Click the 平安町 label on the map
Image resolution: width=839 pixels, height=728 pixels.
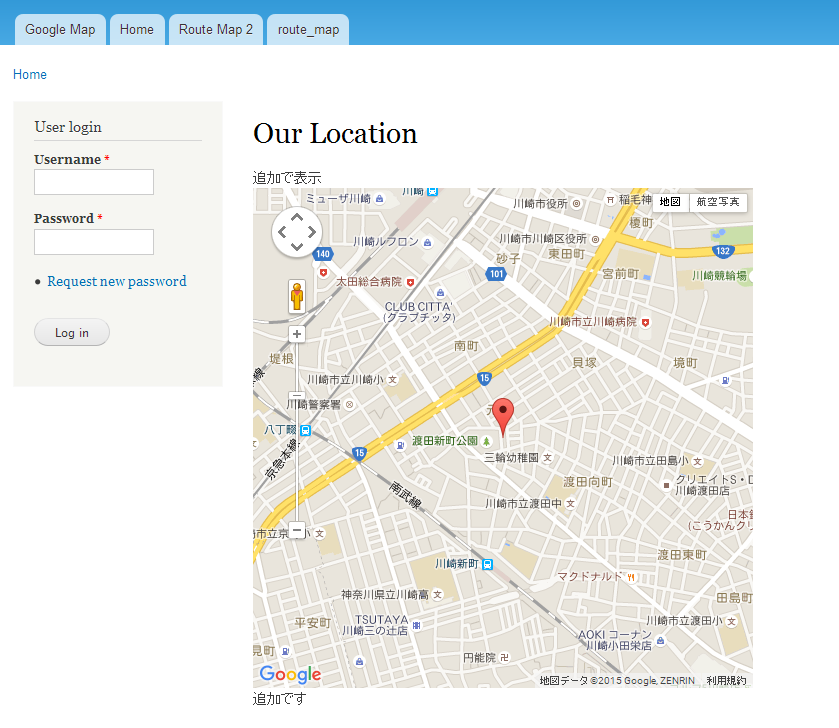pyautogui.click(x=313, y=623)
